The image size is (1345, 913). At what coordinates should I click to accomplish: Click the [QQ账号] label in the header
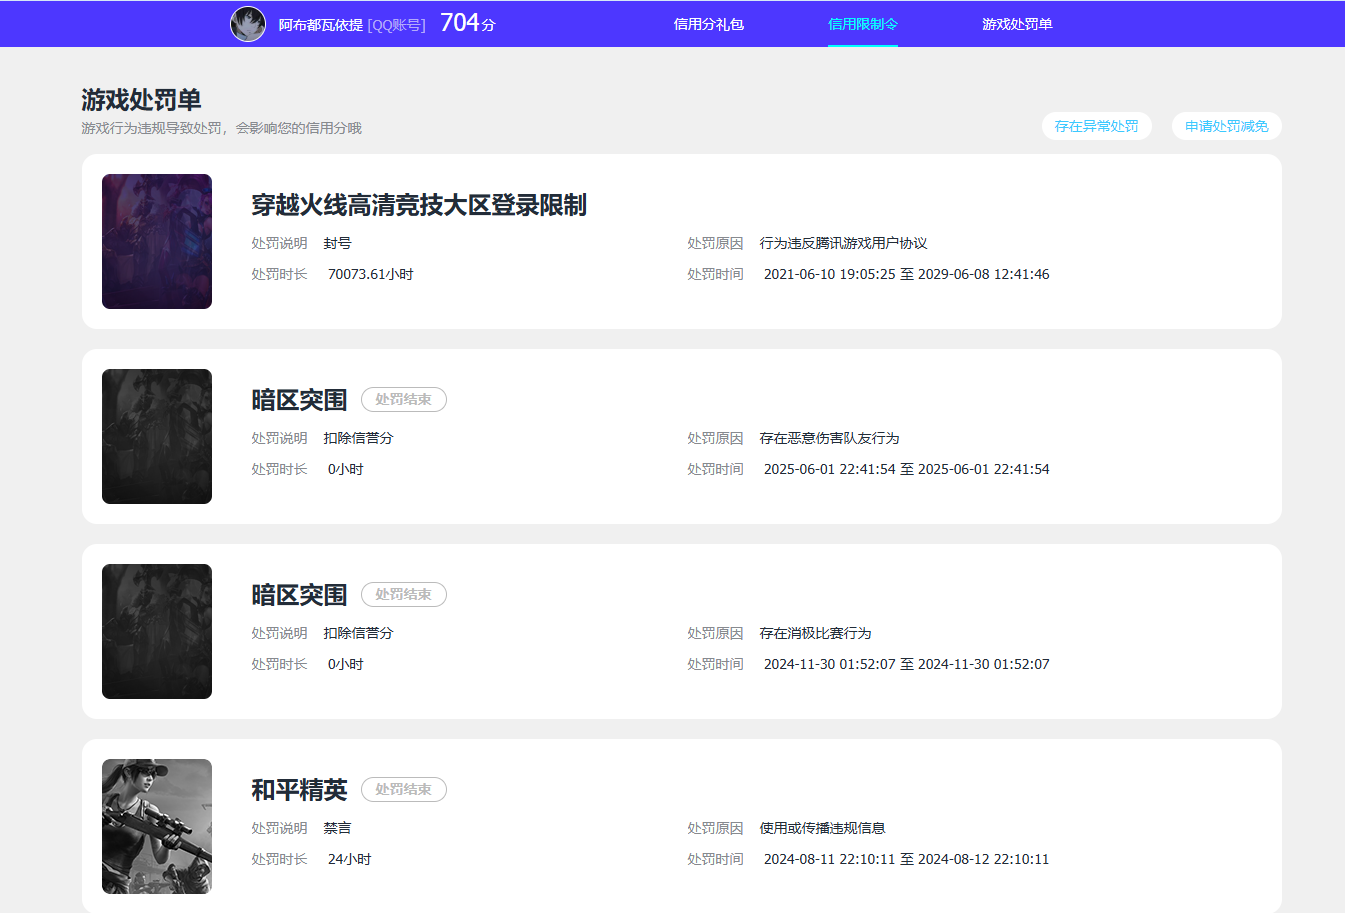click(397, 25)
